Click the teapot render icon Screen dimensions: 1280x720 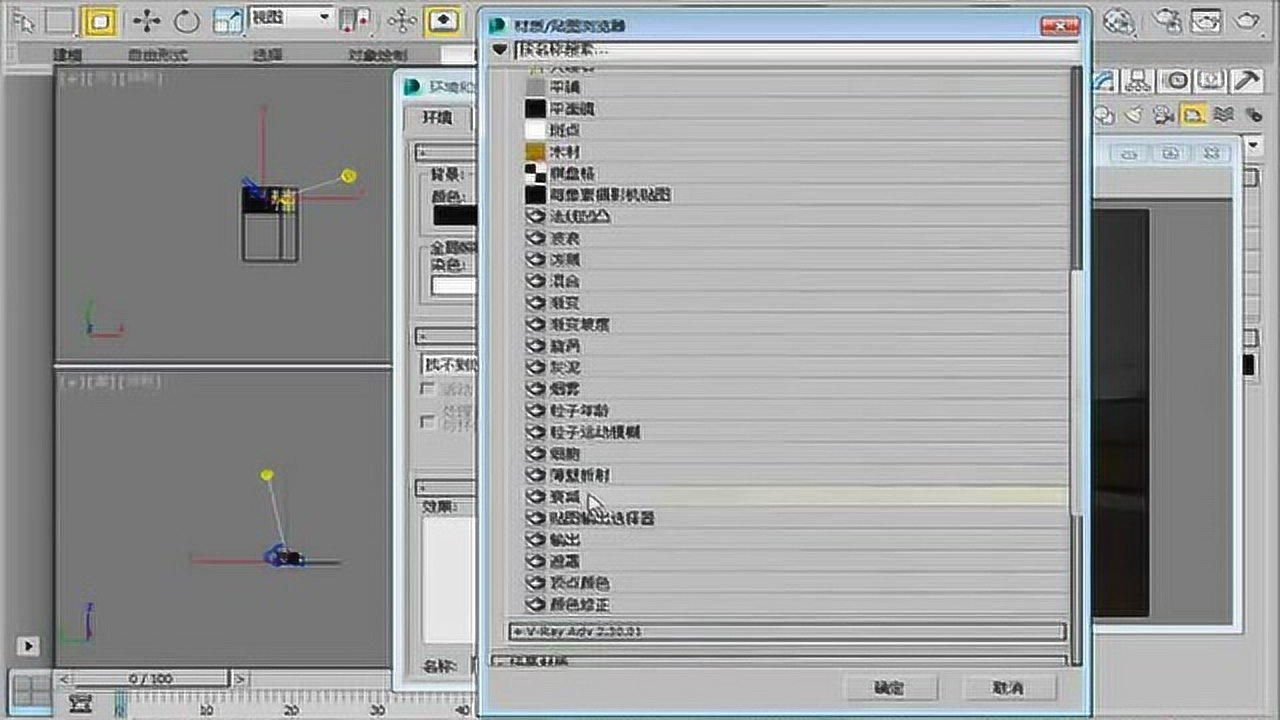tap(1247, 19)
